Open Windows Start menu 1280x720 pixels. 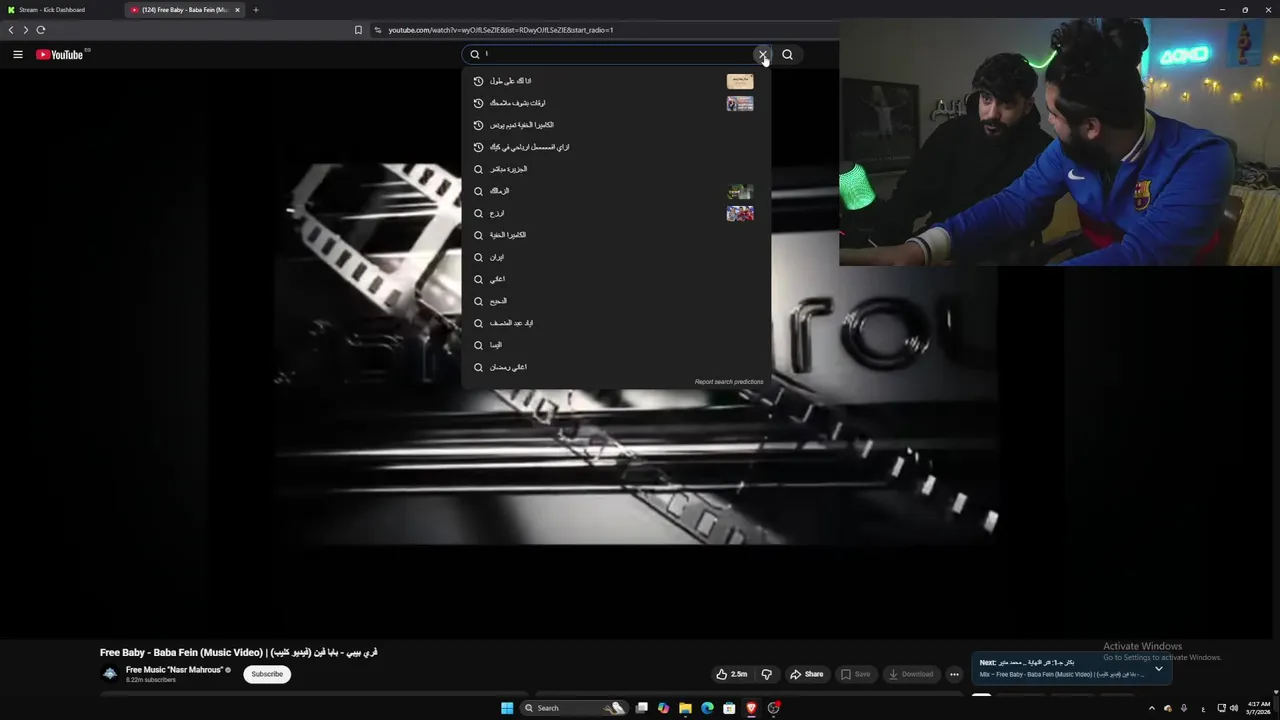[507, 708]
